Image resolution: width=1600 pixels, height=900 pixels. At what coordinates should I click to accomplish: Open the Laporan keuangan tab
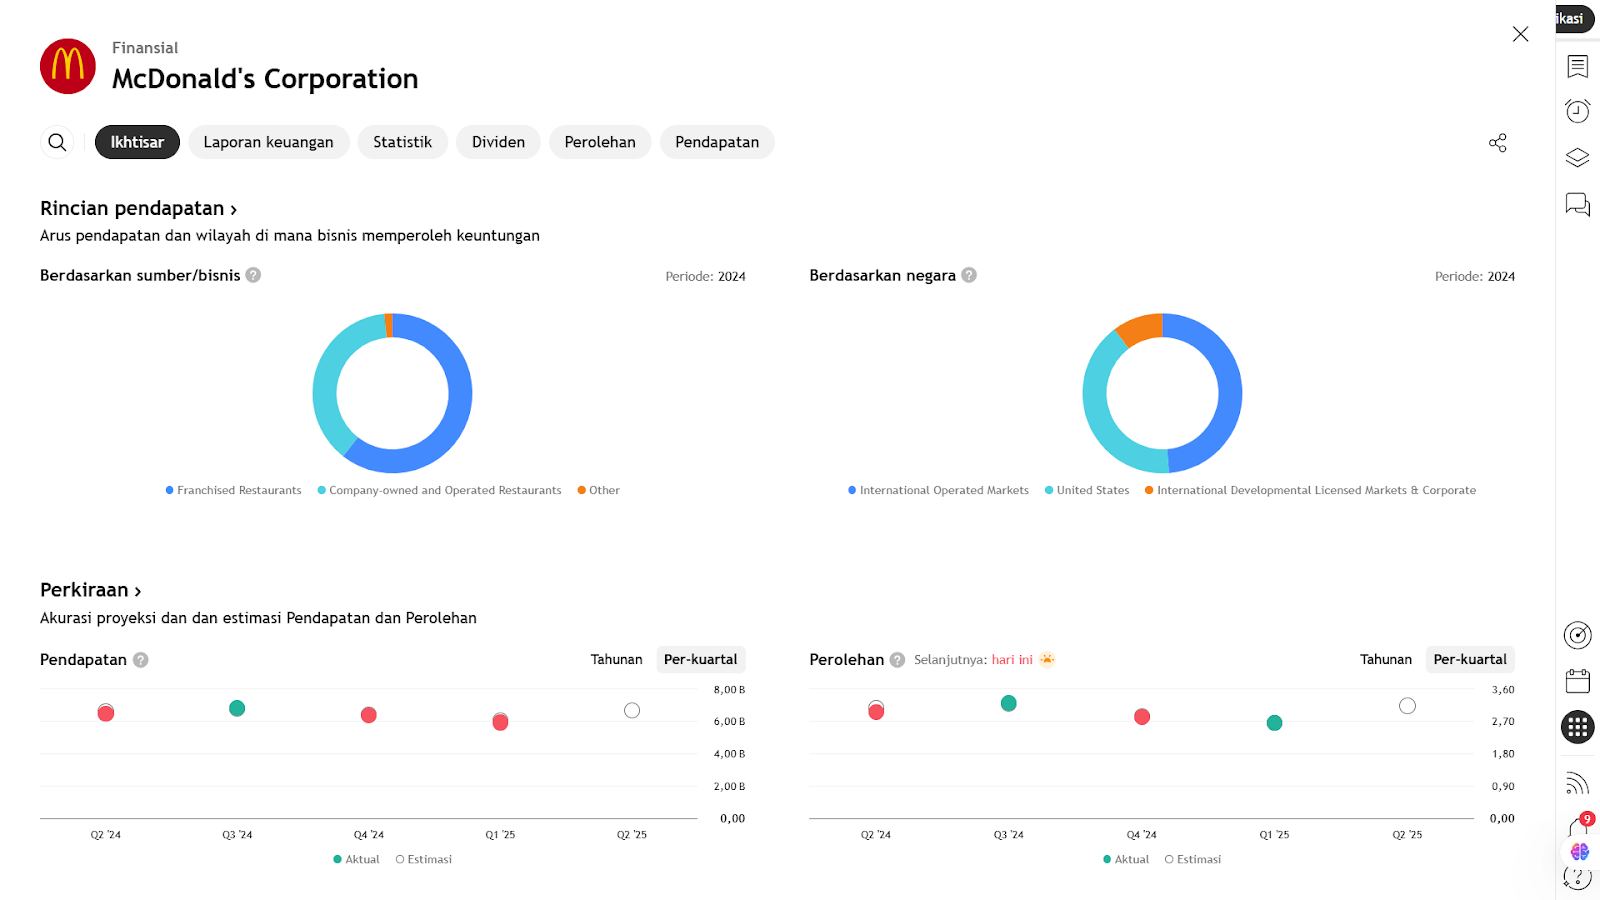[x=268, y=142]
